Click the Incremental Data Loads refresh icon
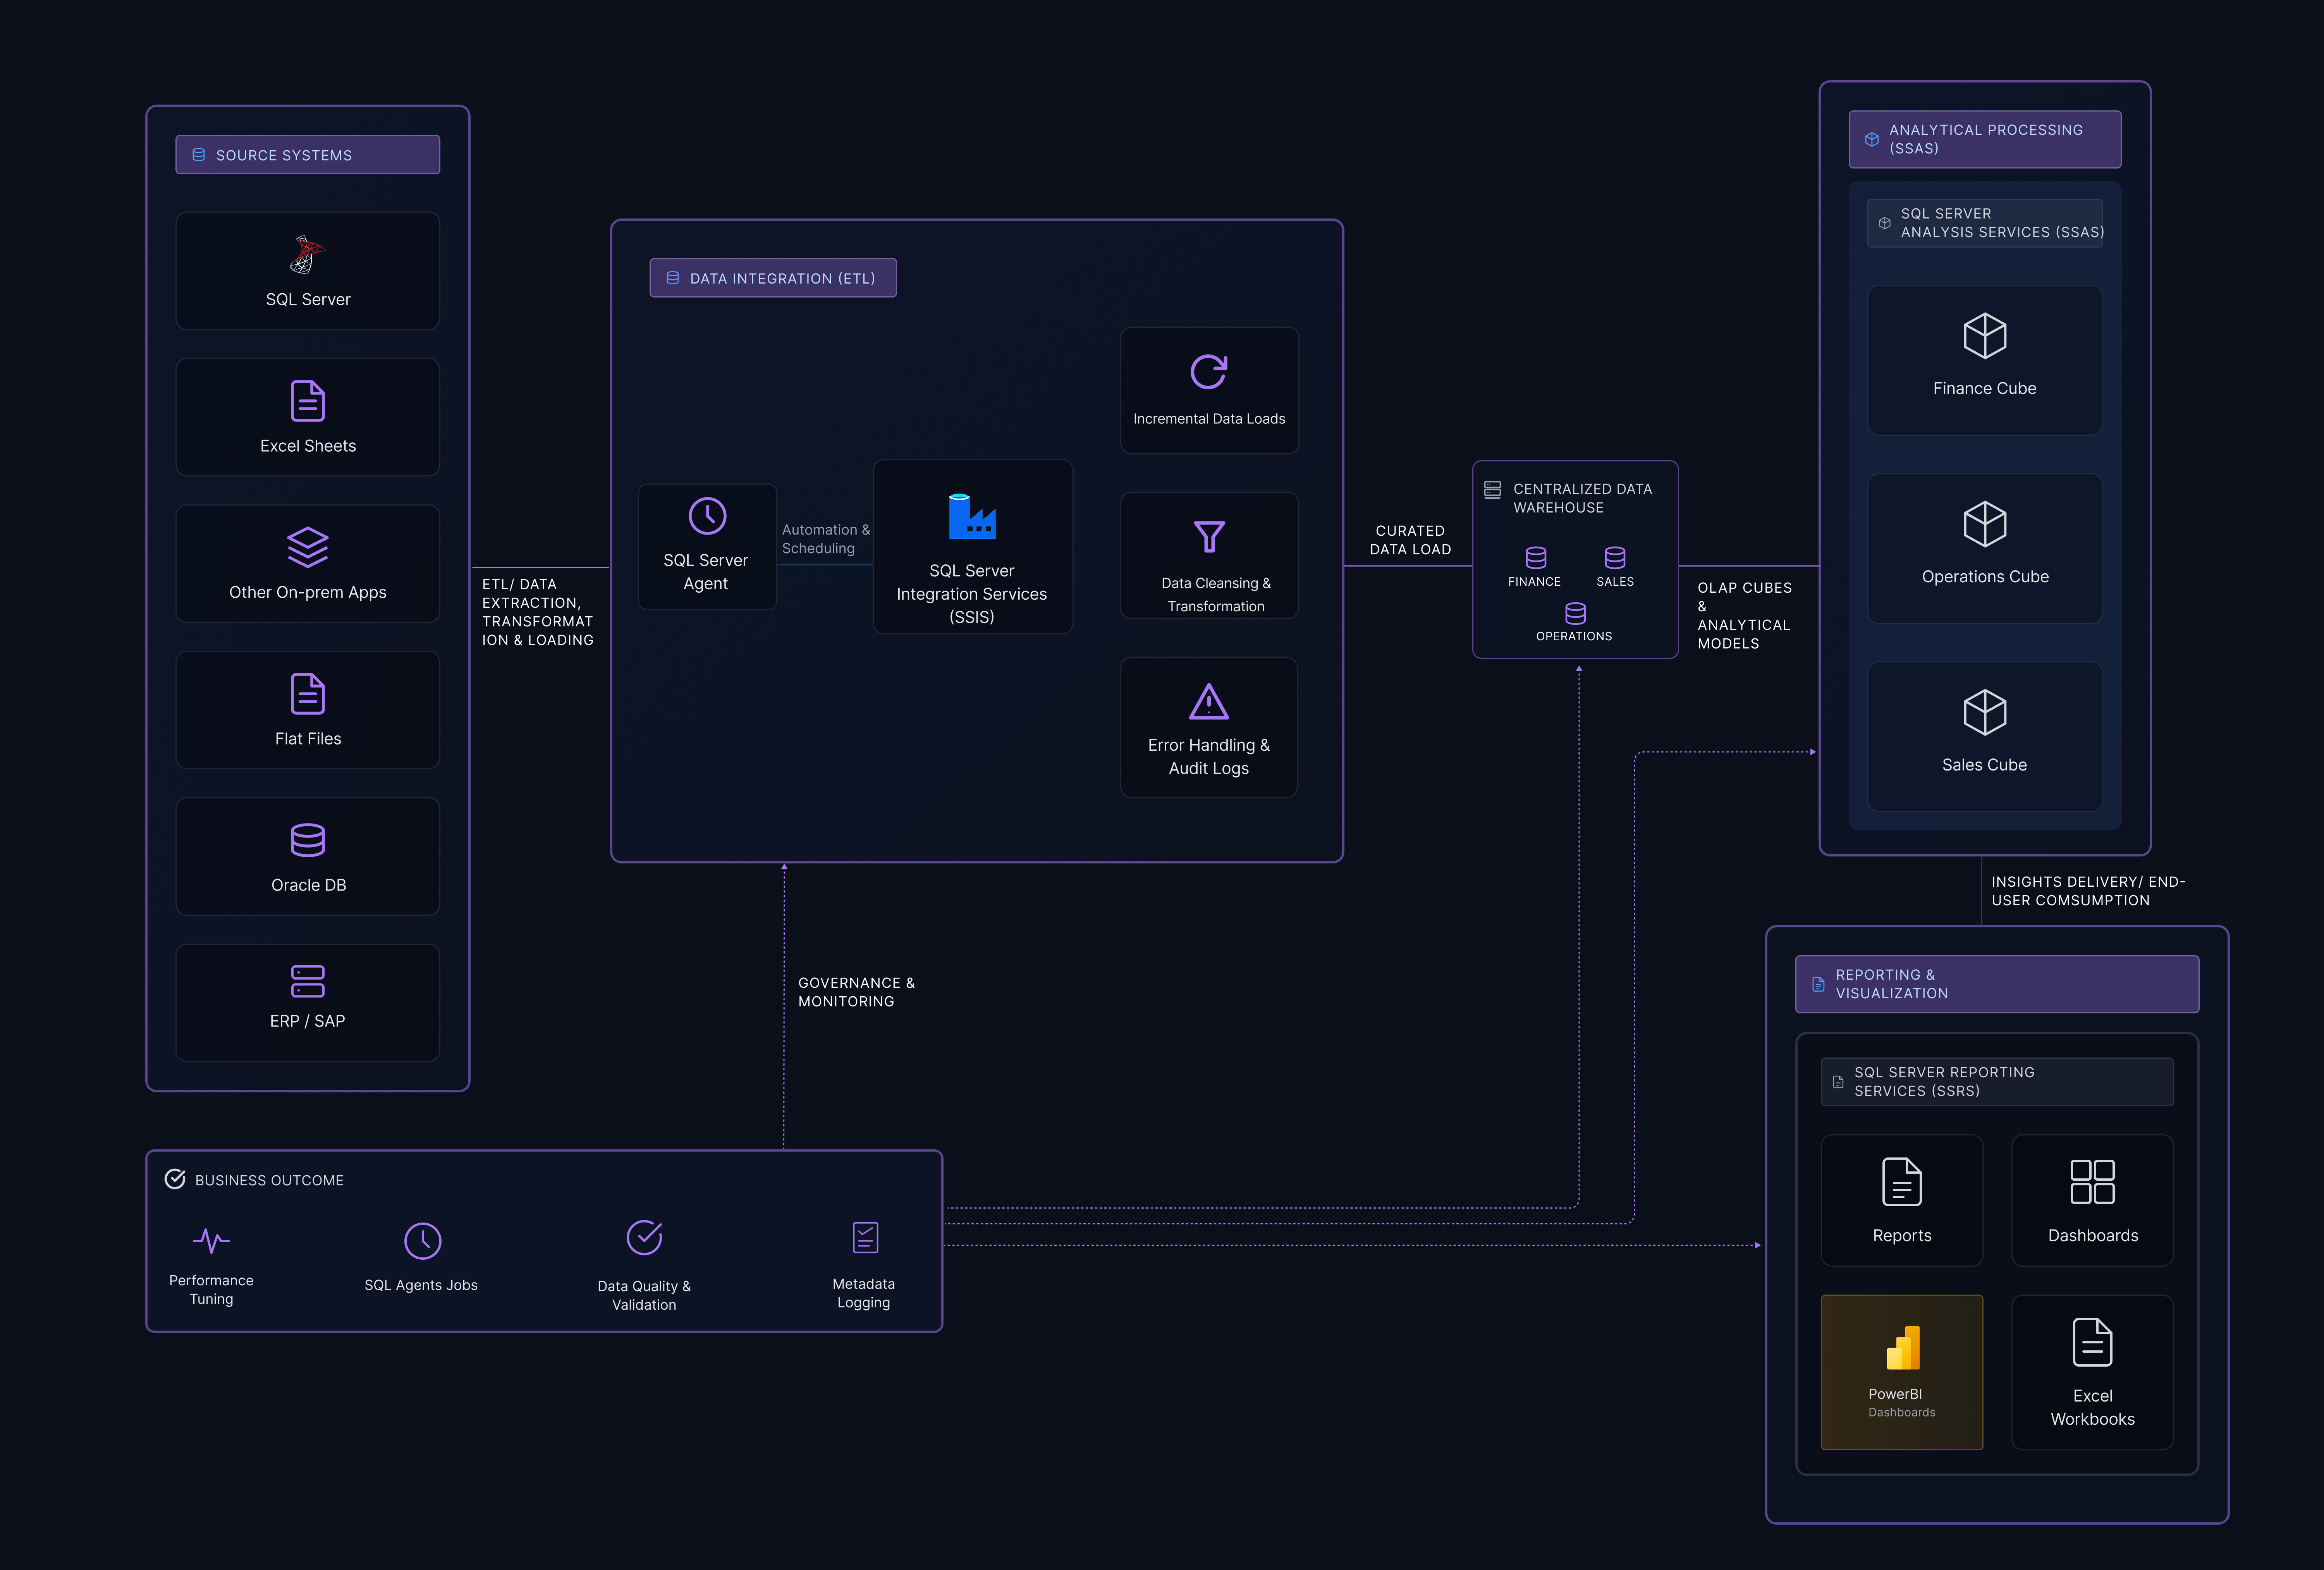This screenshot has height=1570, width=2324. [x=1208, y=372]
